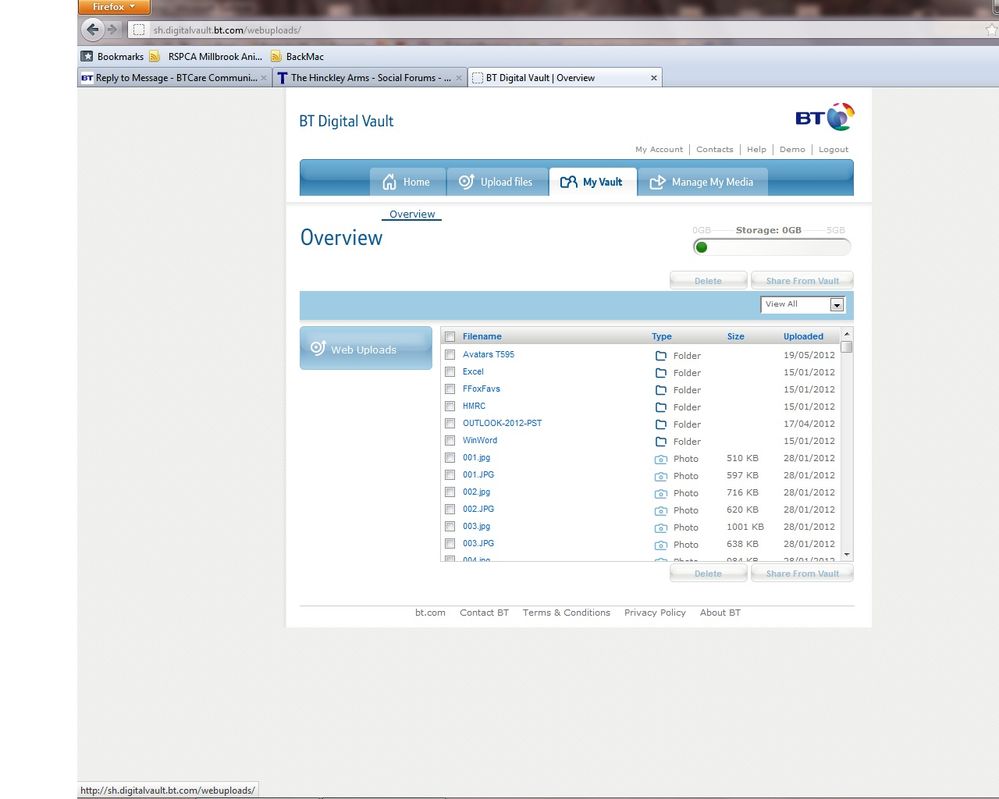This screenshot has height=799, width=999.
Task: Open the Terms & Conditions footer link
Action: 566,612
